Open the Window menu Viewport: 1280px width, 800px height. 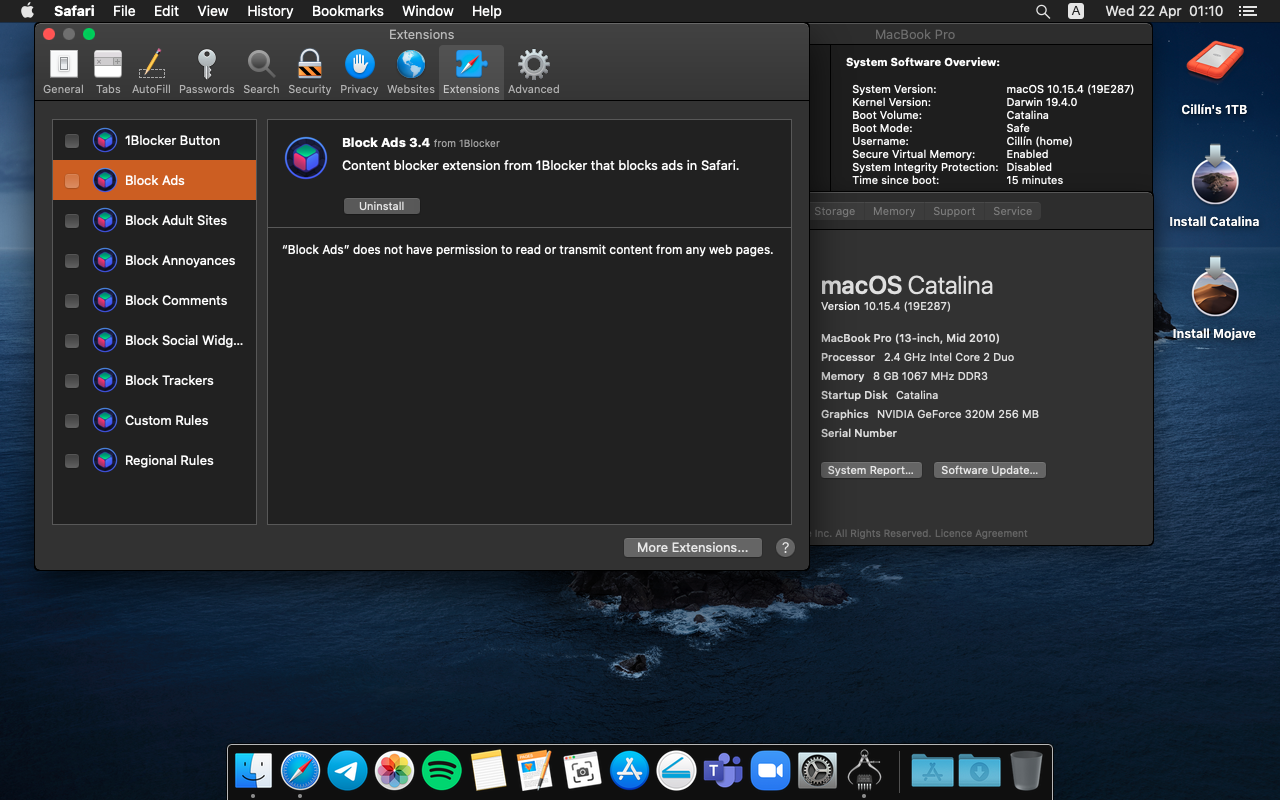click(428, 11)
